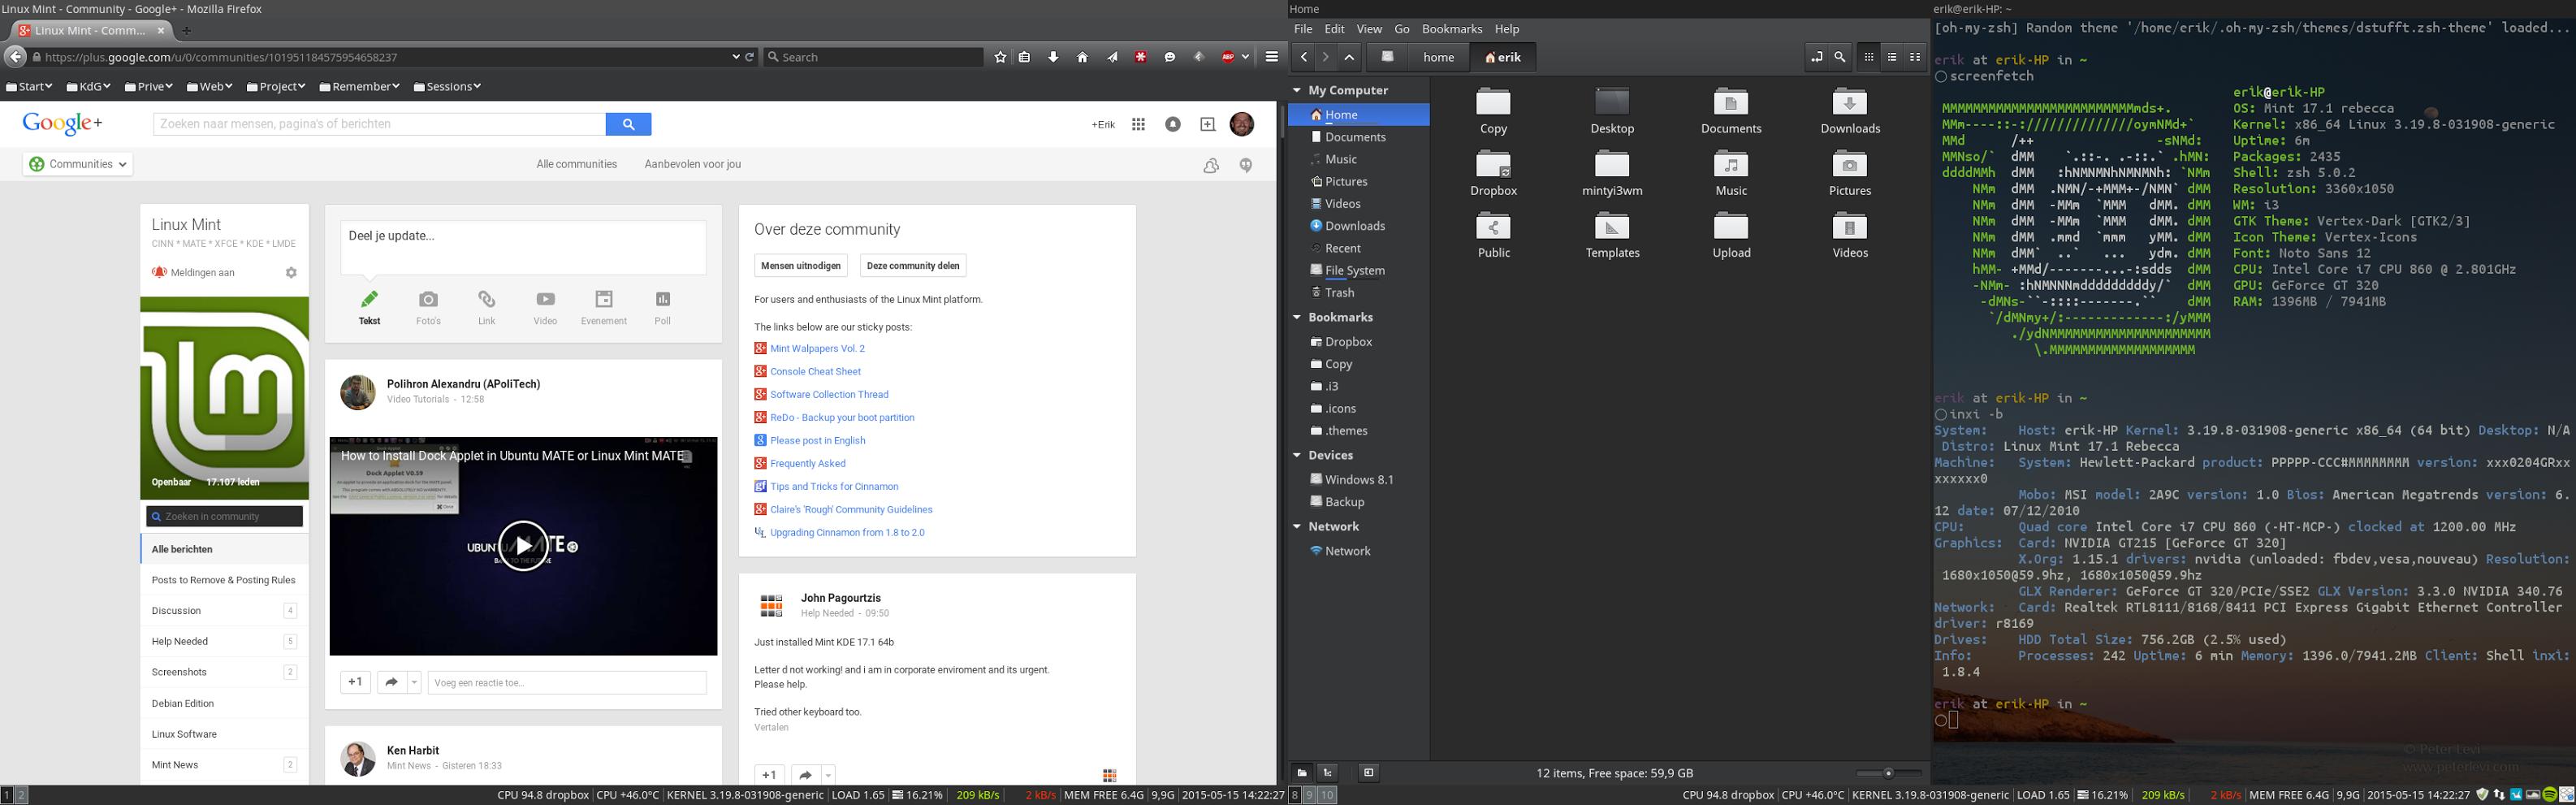Screen dimensions: 2576x805
Task: Collapse Devices sidebar section
Action: click(1297, 455)
